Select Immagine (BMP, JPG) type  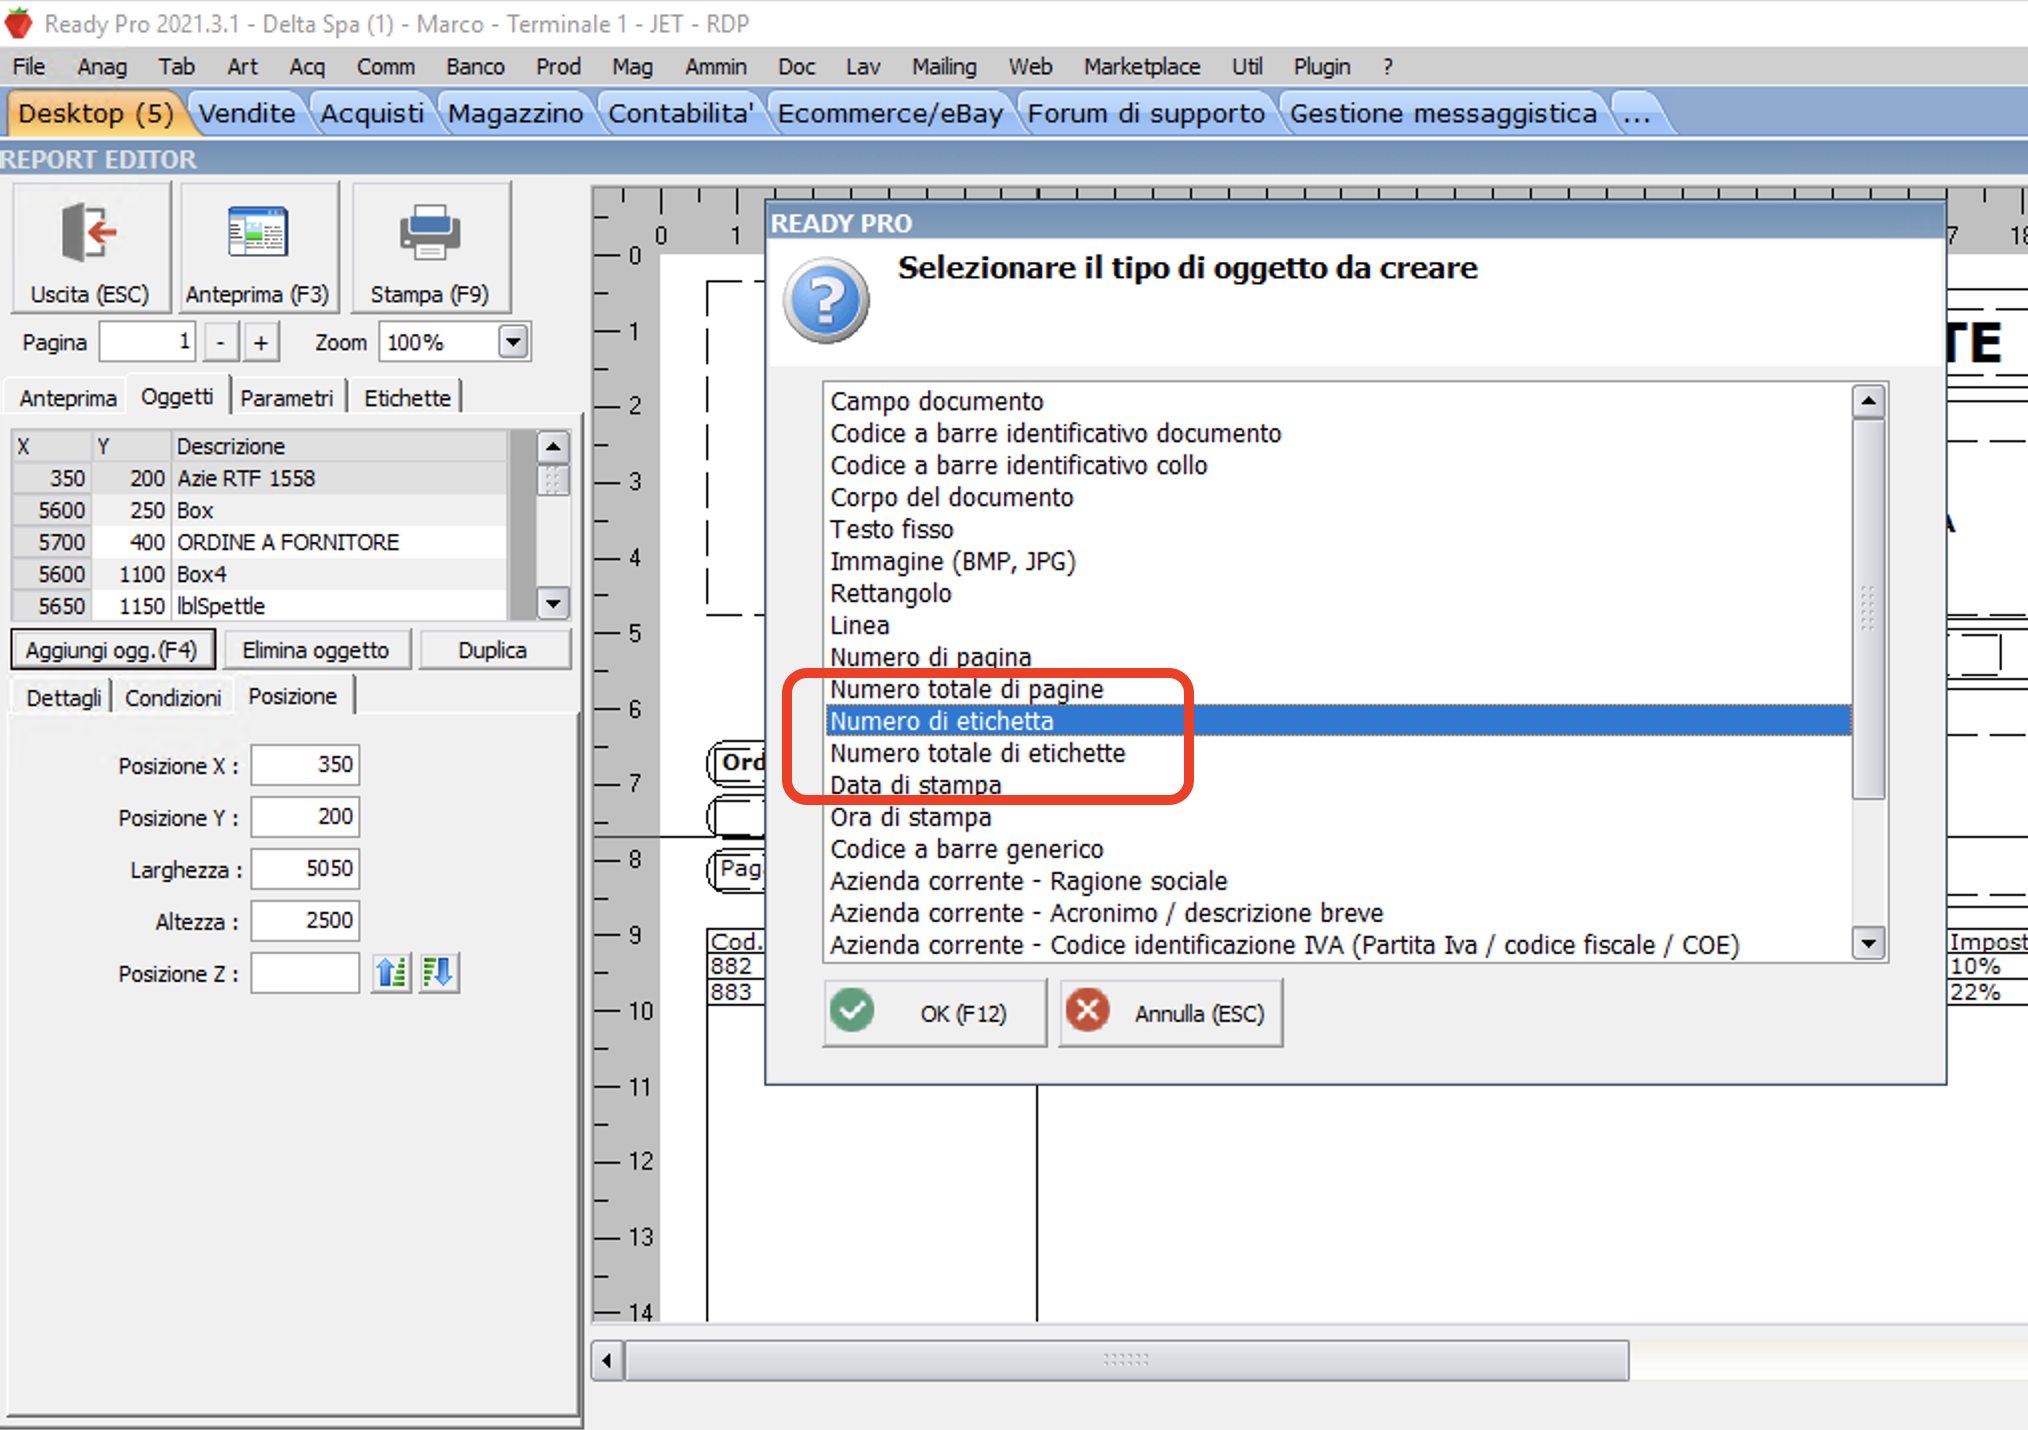coord(1338,561)
